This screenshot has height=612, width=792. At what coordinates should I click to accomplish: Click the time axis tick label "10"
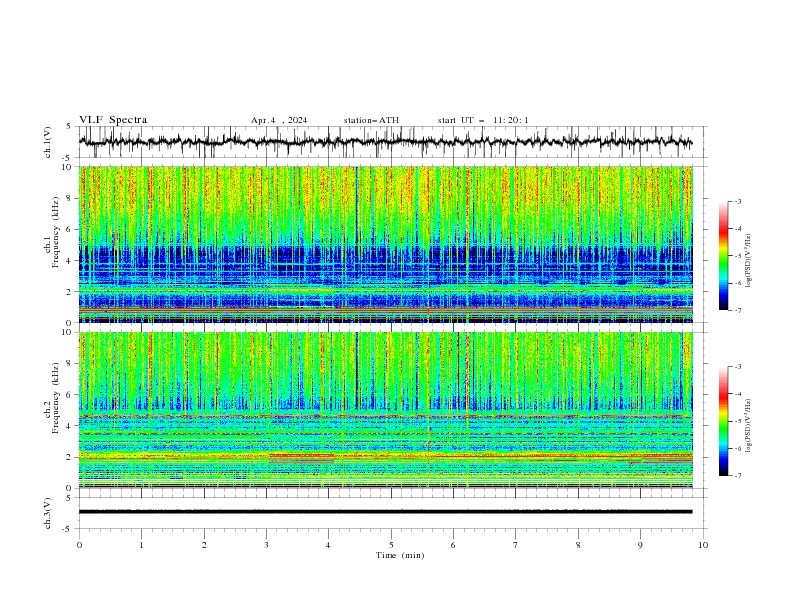point(703,545)
